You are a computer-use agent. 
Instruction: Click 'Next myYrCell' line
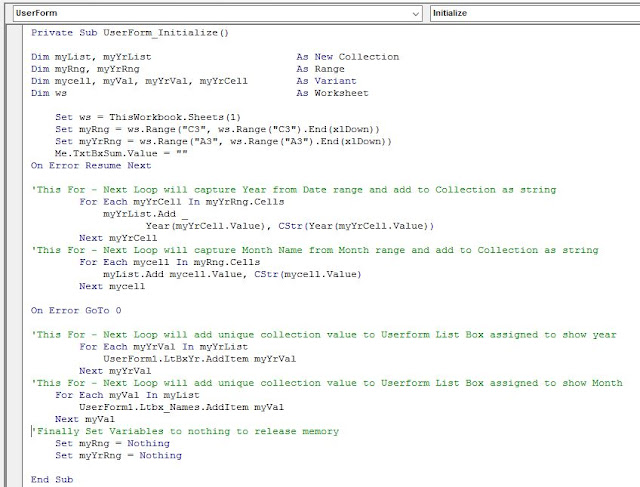coord(118,238)
